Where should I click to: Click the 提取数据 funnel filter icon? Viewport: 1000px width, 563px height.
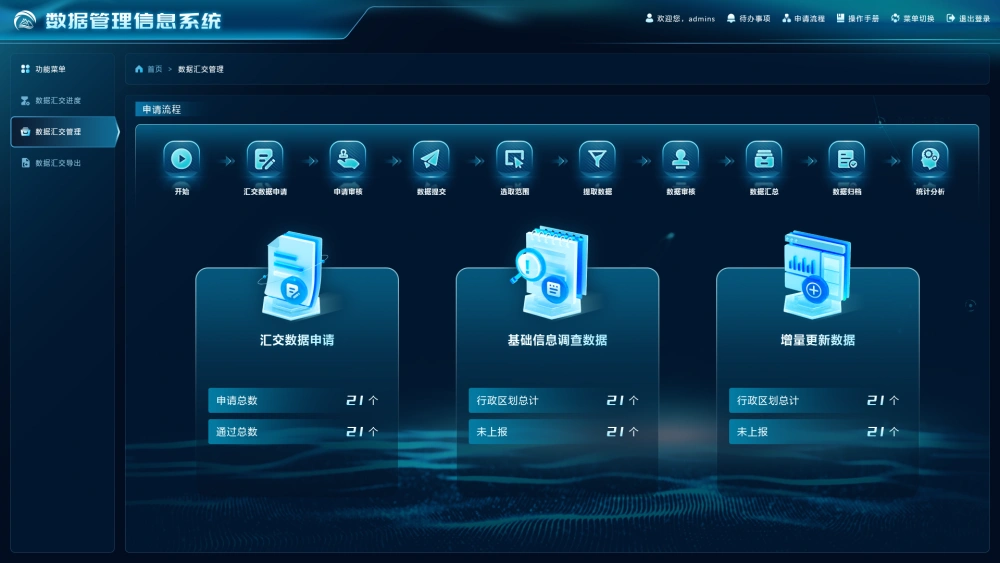coord(597,158)
